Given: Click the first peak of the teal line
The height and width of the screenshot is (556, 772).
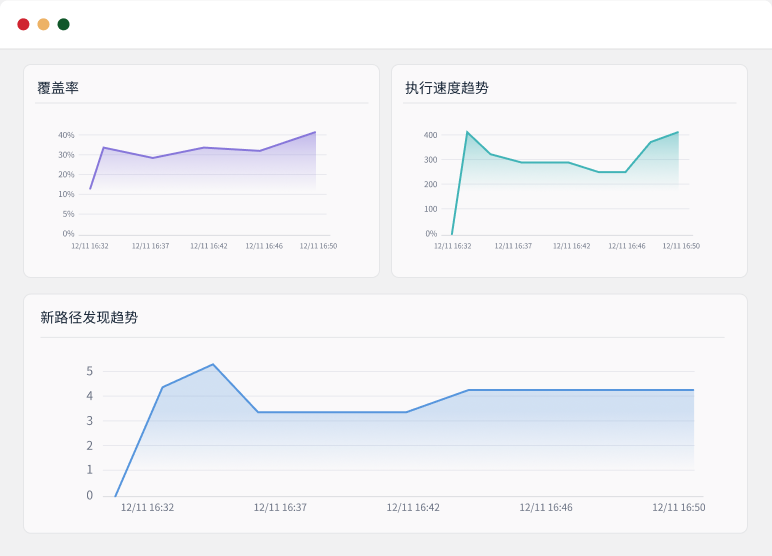Looking at the screenshot, I should (x=467, y=132).
